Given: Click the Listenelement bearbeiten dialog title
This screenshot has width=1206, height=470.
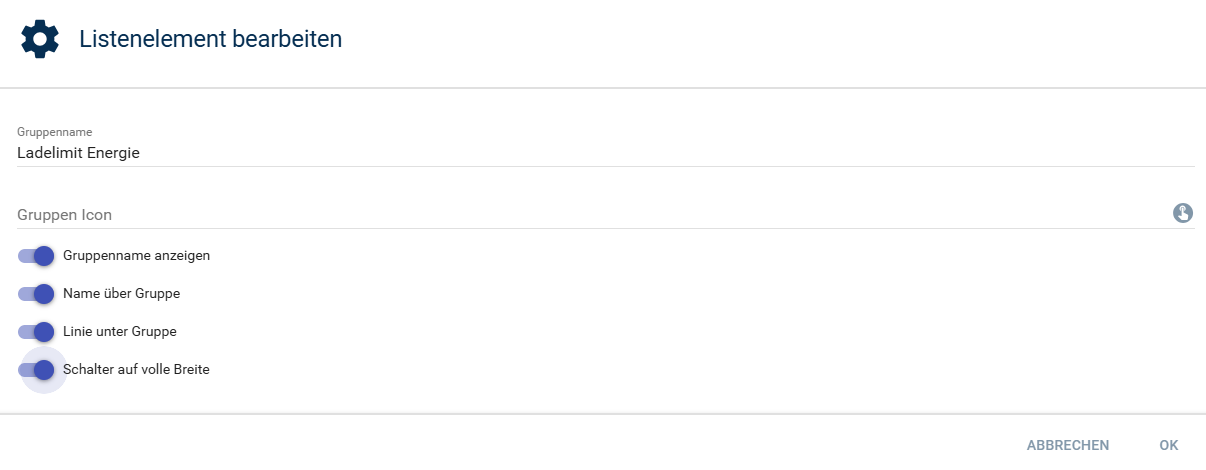Looking at the screenshot, I should coord(210,40).
